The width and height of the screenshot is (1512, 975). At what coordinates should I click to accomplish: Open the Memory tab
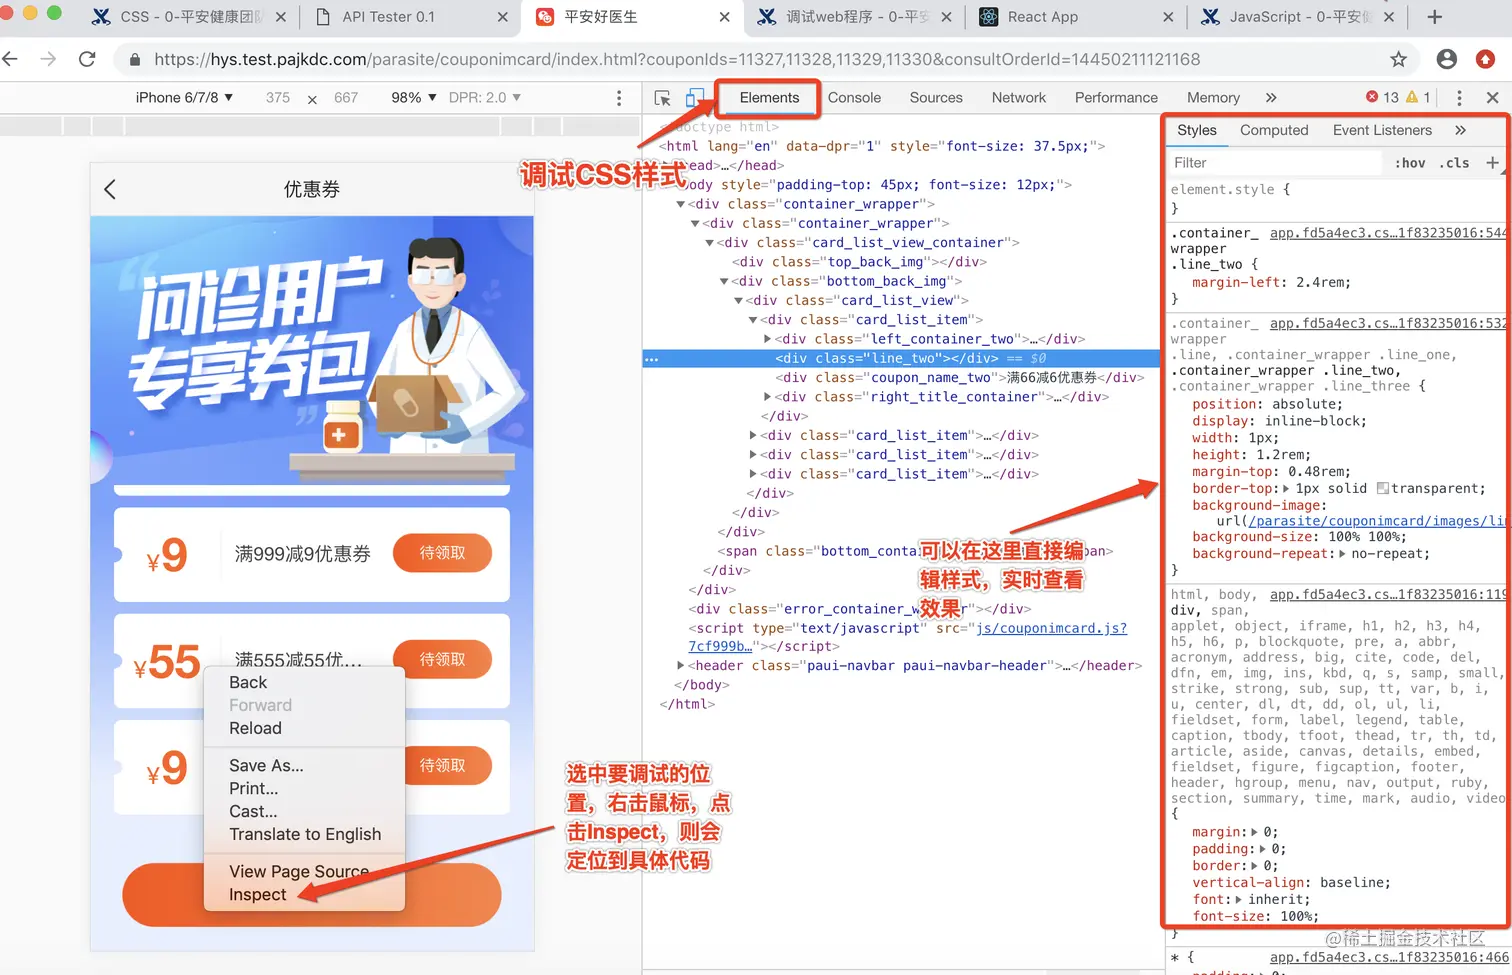pyautogui.click(x=1213, y=98)
